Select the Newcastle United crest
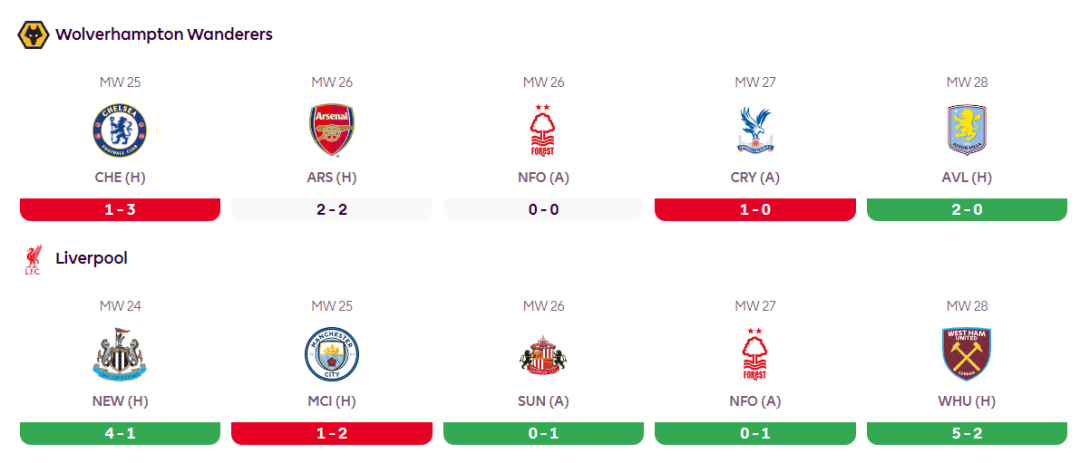Image resolution: width=1080 pixels, height=463 pixels. coord(120,355)
